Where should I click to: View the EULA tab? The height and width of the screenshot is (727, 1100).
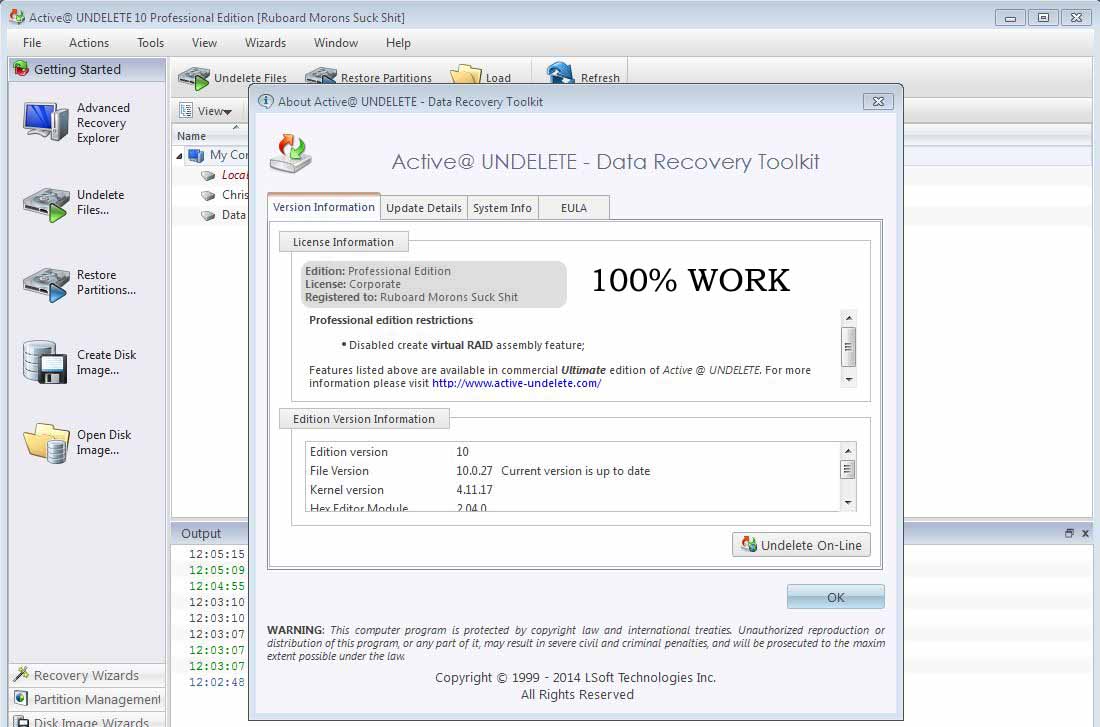(x=573, y=207)
